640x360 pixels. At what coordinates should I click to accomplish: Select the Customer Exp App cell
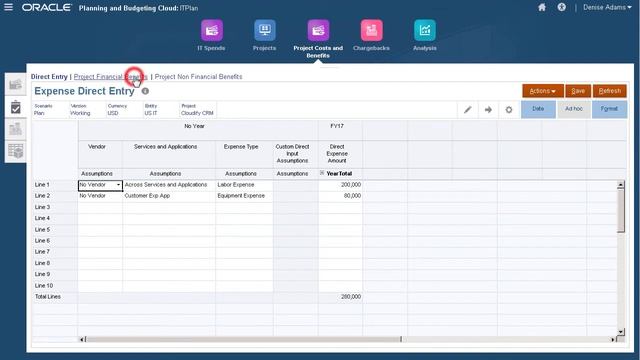click(x=169, y=196)
